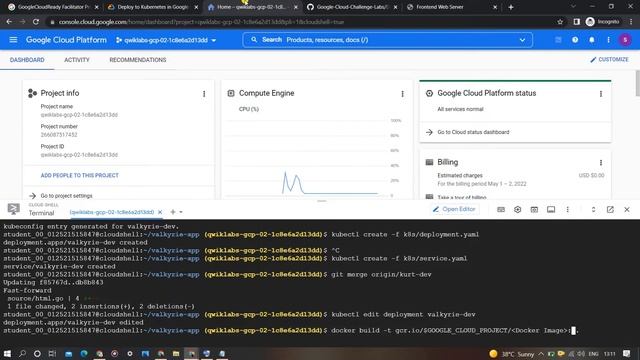Close the Cloud Shell terminal session tab

tap(160, 212)
